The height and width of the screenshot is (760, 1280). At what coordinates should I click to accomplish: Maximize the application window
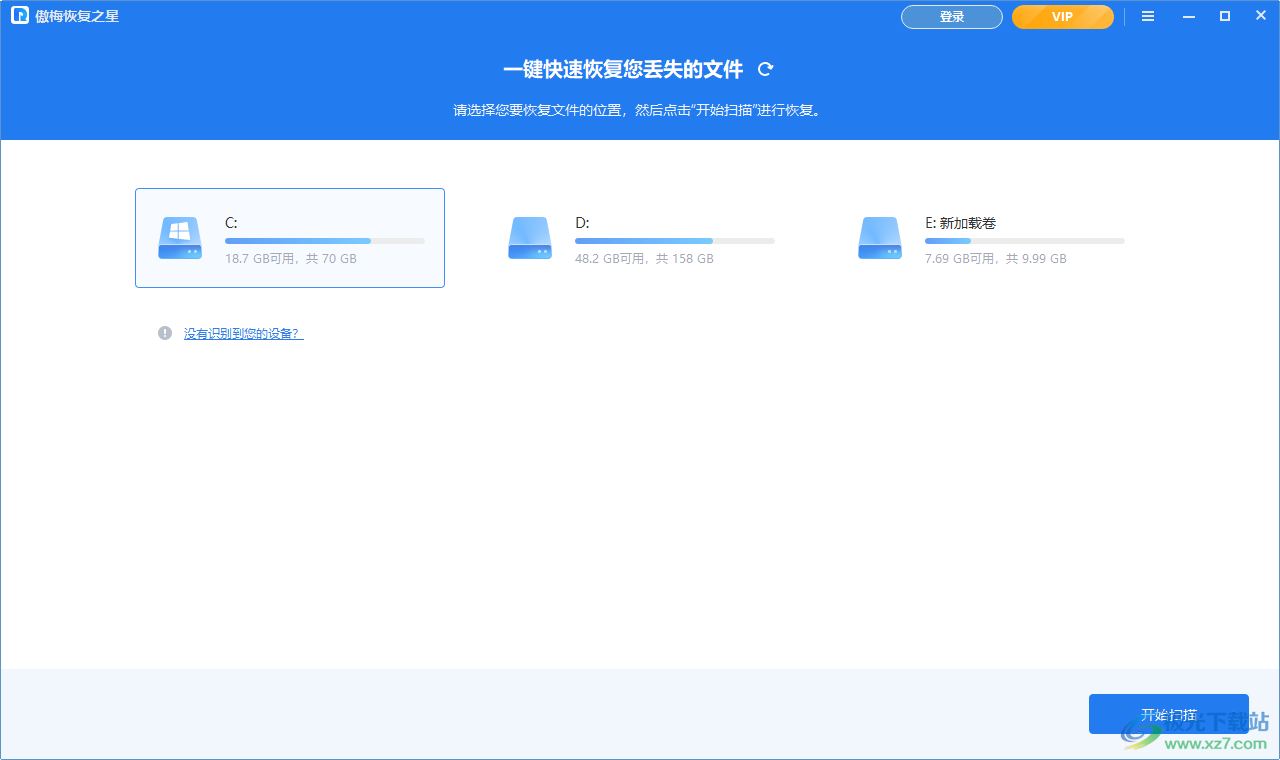tap(1224, 16)
